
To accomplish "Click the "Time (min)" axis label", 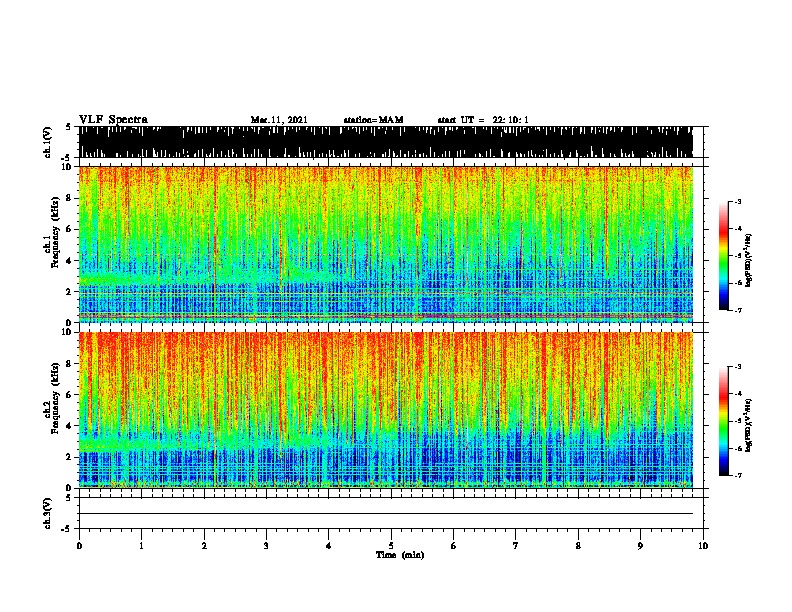I will click(400, 555).
